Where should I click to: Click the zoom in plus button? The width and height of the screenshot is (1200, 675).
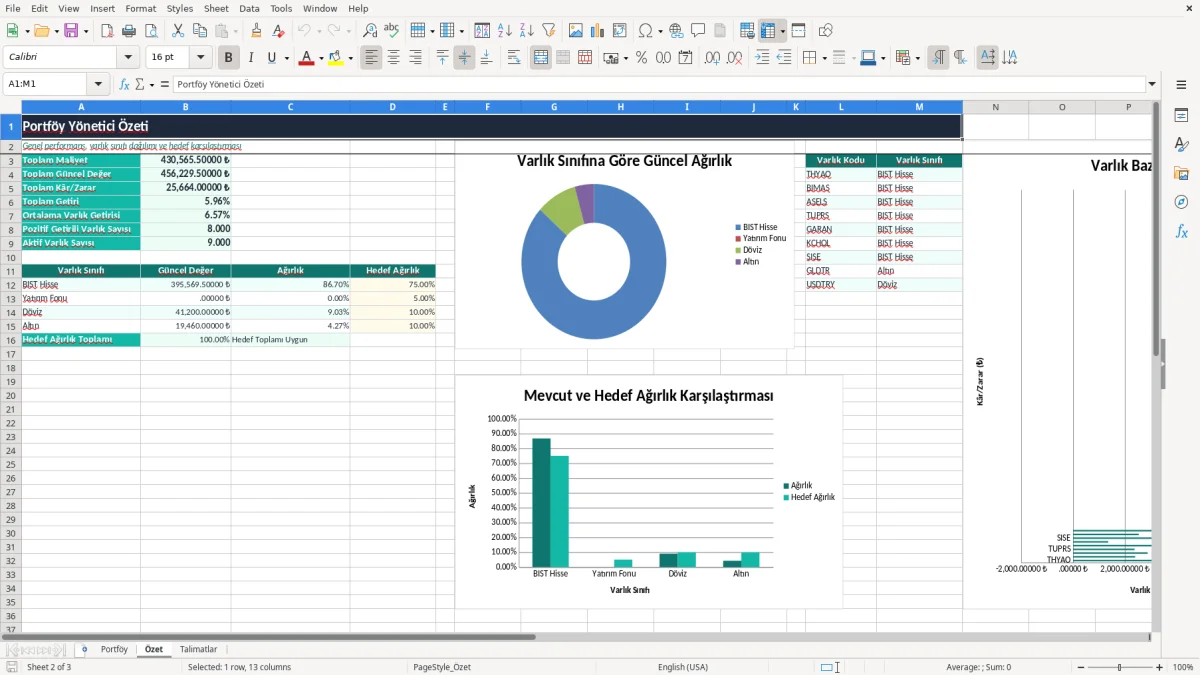(1160, 667)
